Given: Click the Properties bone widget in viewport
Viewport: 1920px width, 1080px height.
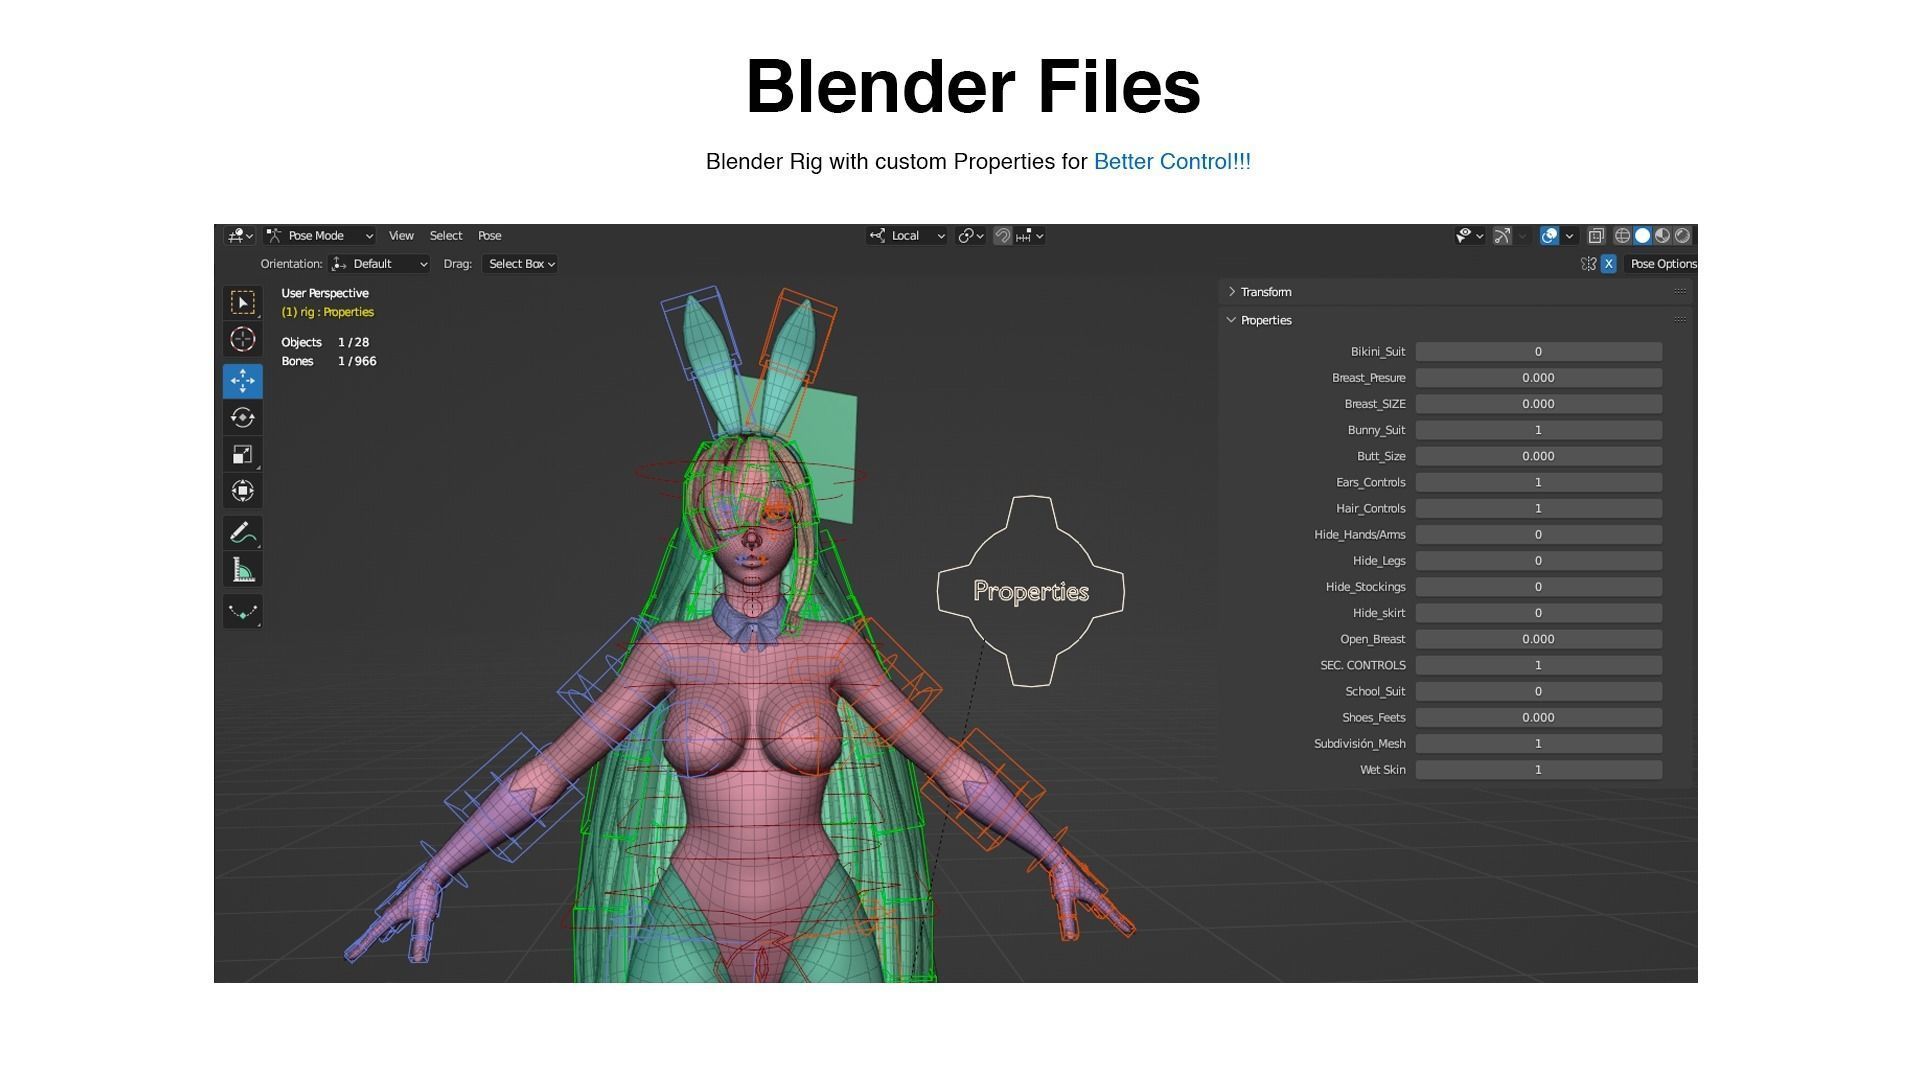Looking at the screenshot, I should click(1030, 591).
